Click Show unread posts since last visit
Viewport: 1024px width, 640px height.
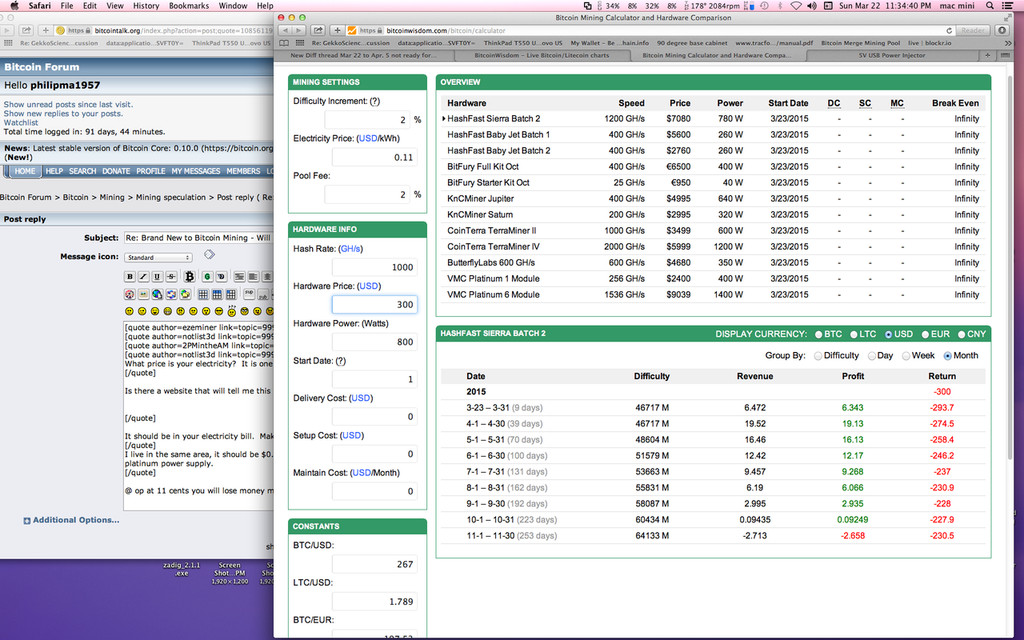68,104
